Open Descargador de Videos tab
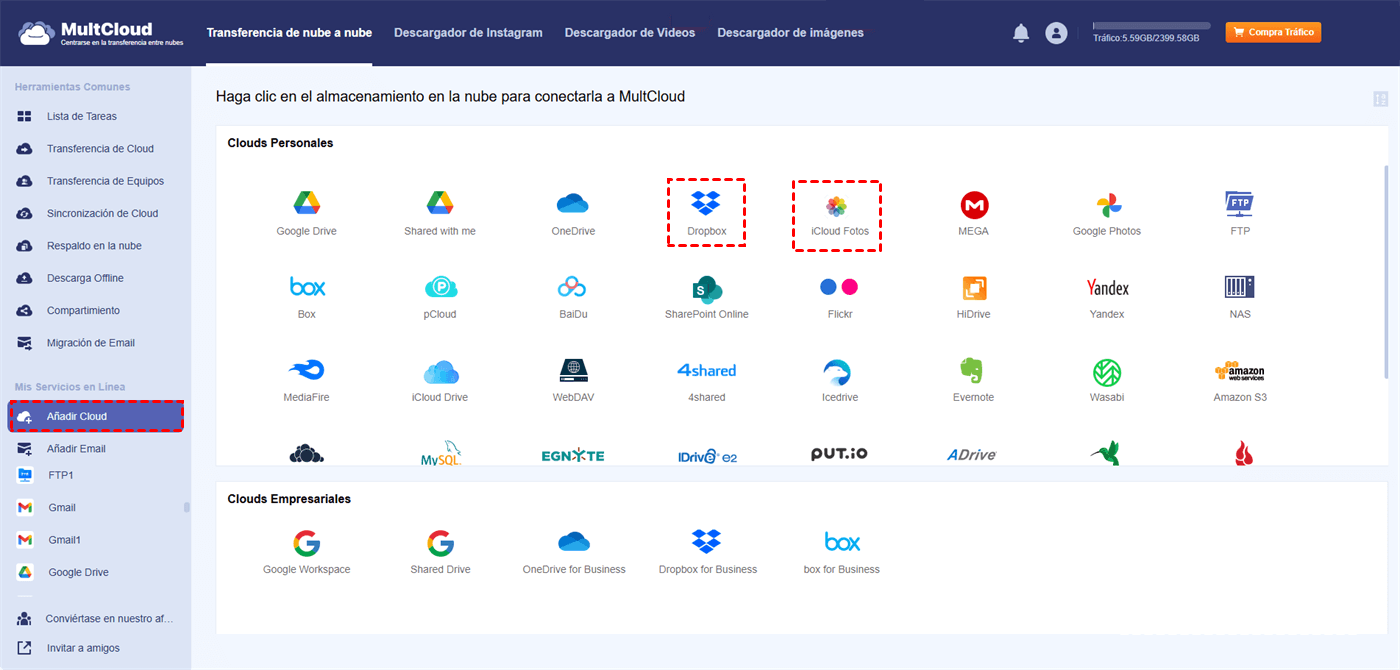The image size is (1400, 670). tap(630, 33)
